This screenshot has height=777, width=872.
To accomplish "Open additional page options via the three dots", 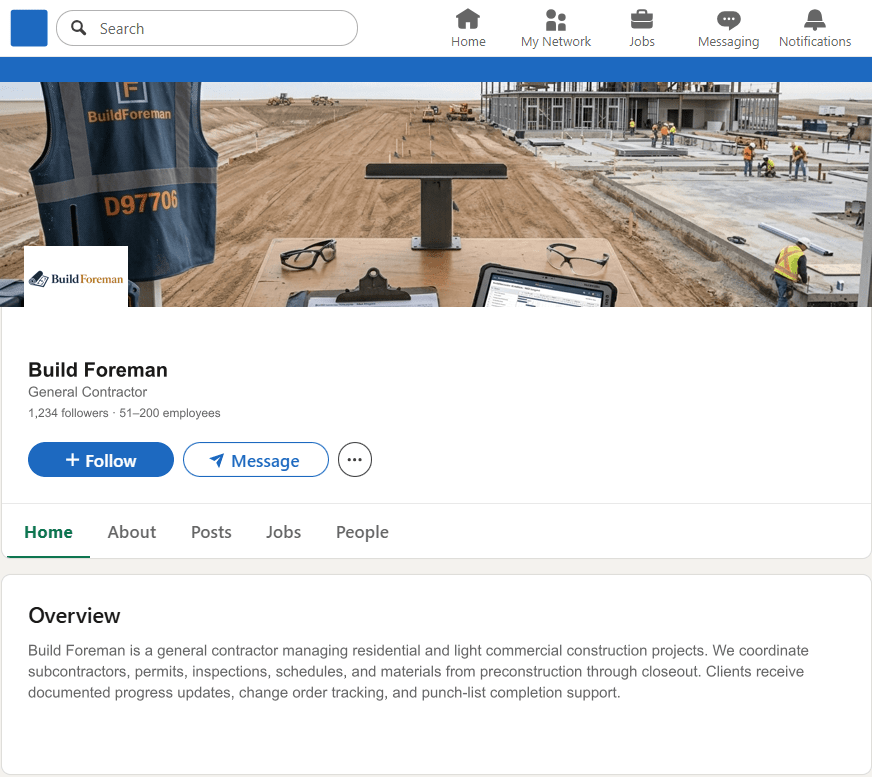I will 354,459.
